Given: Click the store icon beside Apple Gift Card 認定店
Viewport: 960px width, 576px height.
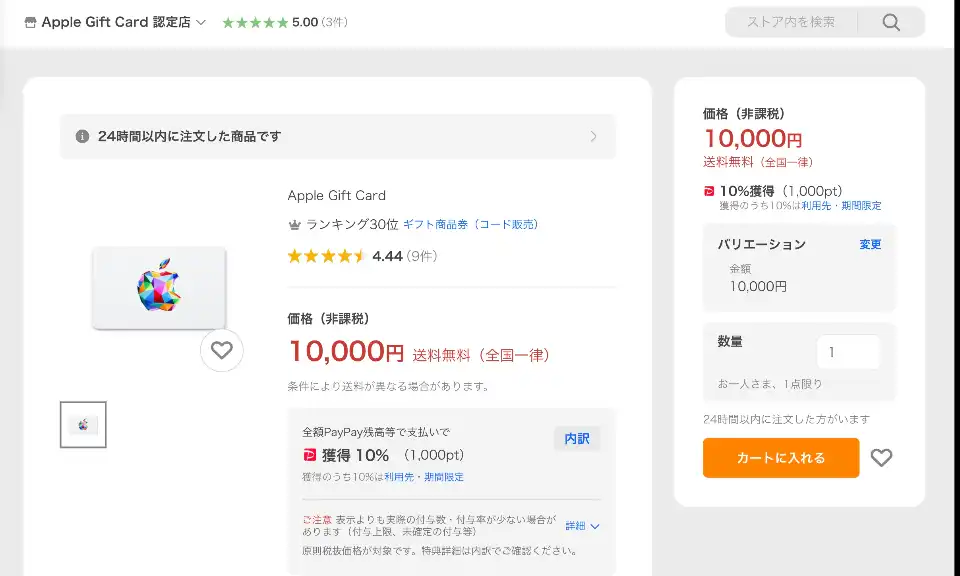Looking at the screenshot, I should click(30, 22).
